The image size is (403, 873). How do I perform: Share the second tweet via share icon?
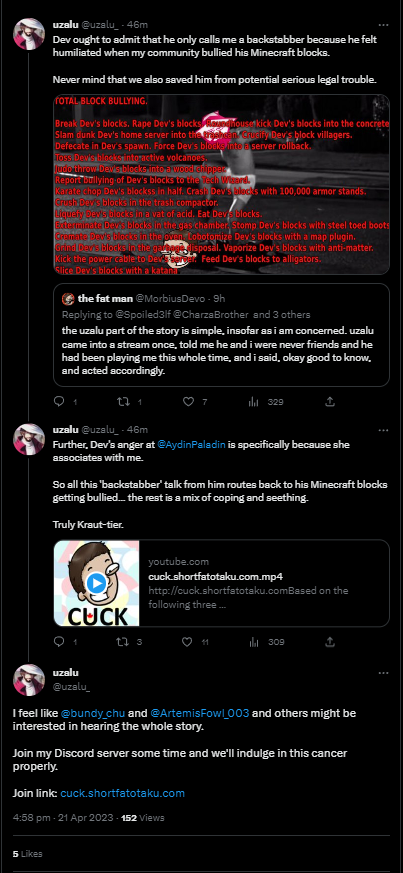tap(330, 642)
